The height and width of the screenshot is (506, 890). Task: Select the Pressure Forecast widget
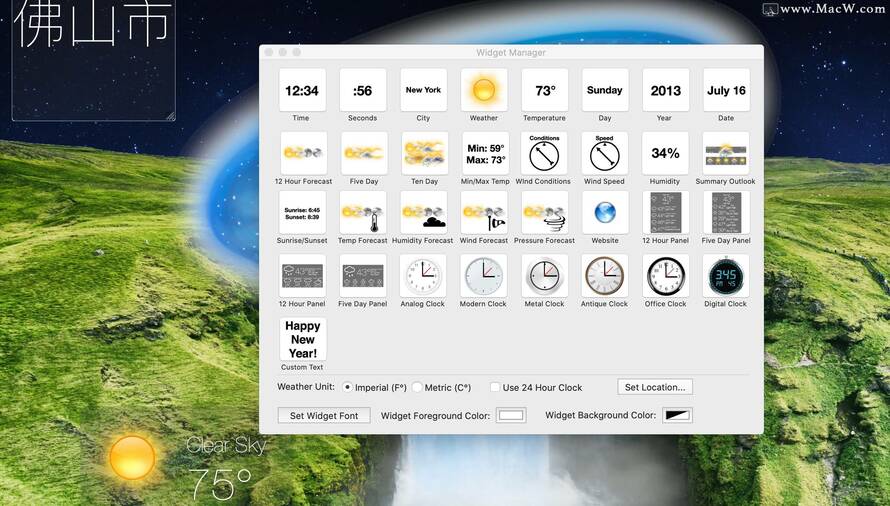[544, 213]
